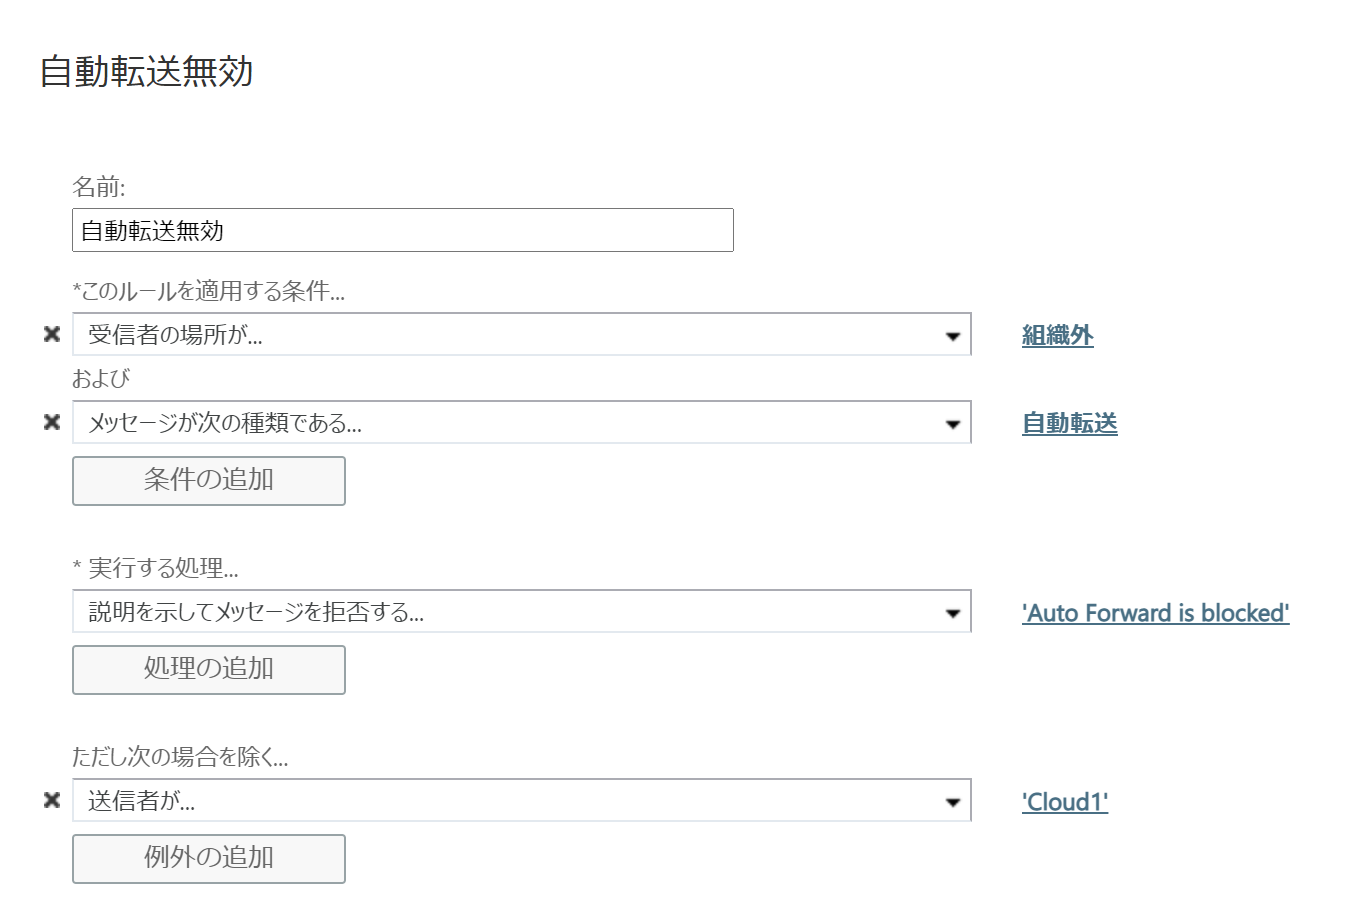Image resolution: width=1346 pixels, height=908 pixels.
Task: Edit the 'Auto Forward is blocked' link
Action: [x=1155, y=612]
